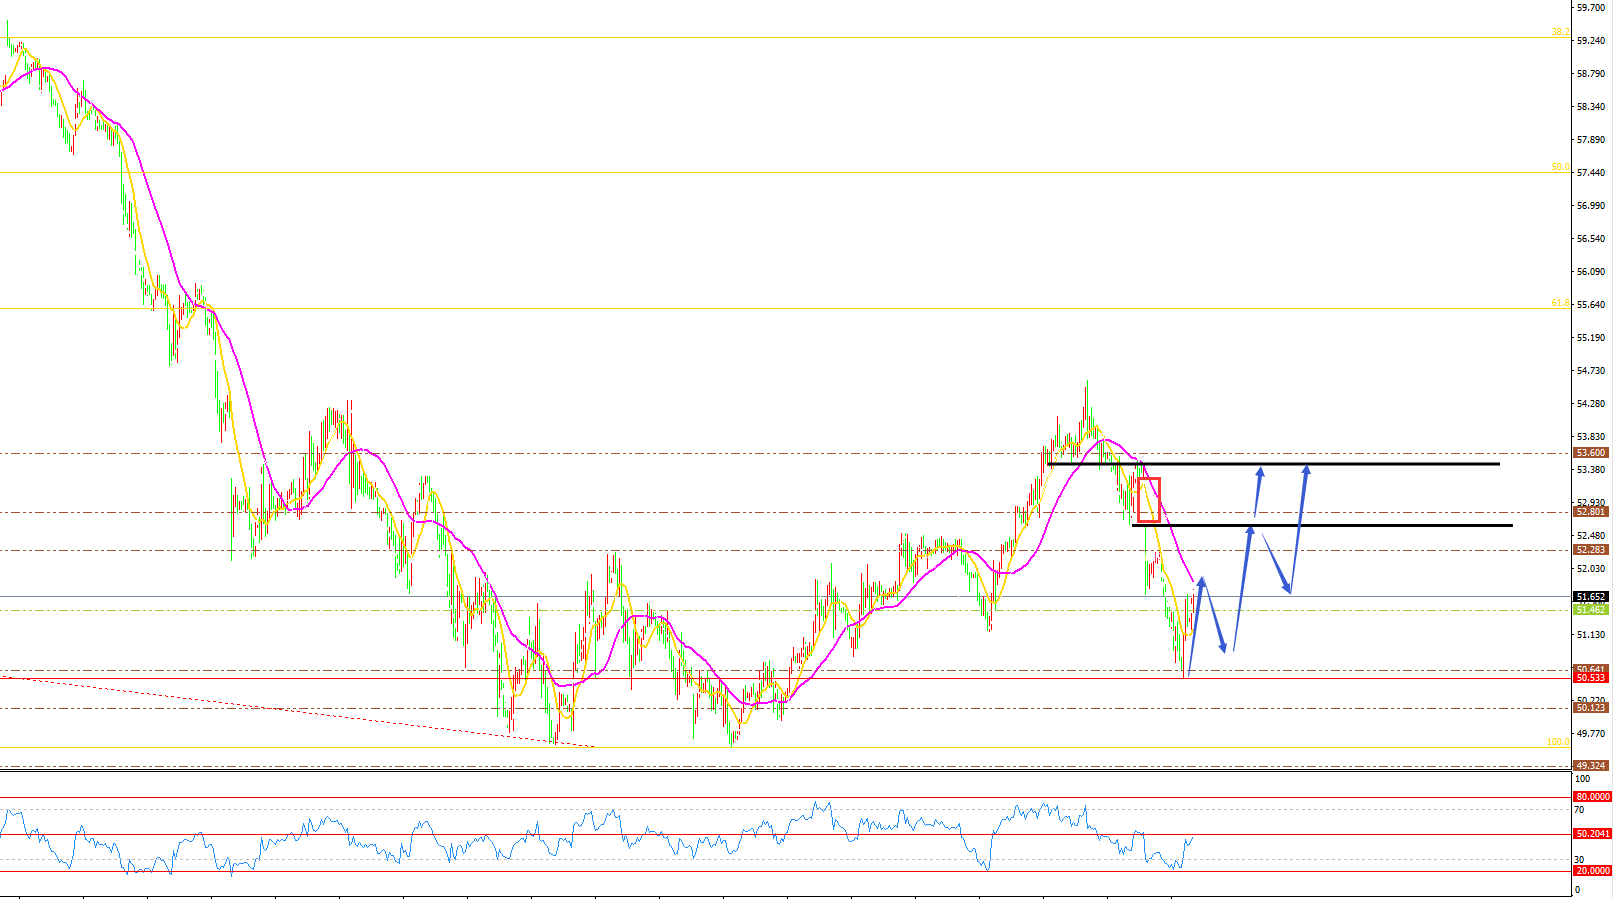Select the RSI 20.0000 level label
Image resolution: width=1614 pixels, height=899 pixels.
[1592, 871]
